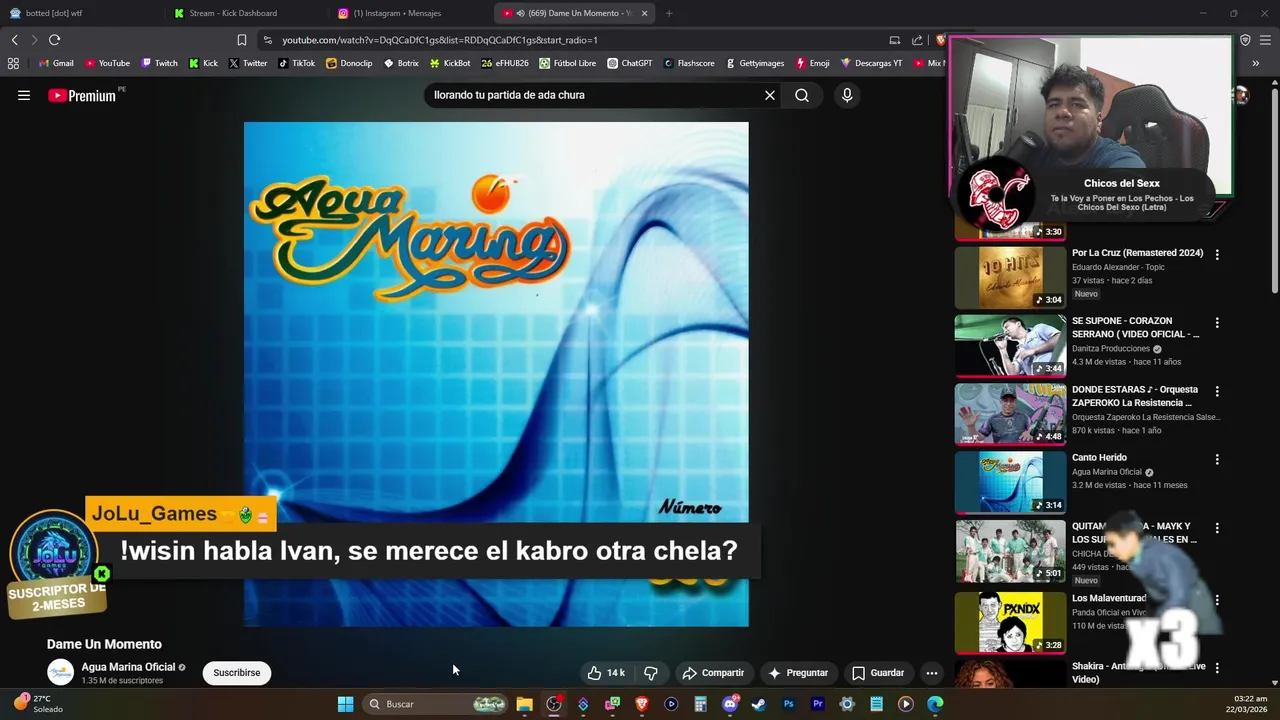The image size is (1280, 720).
Task: Open the Fútbol Libre bookmark
Action: click(567, 63)
